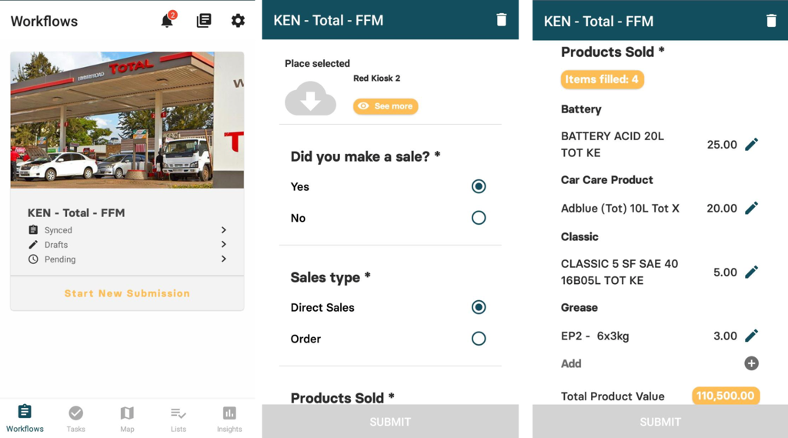788x438 pixels.
Task: Click the Red Kiosk 2 place name
Action: (376, 78)
